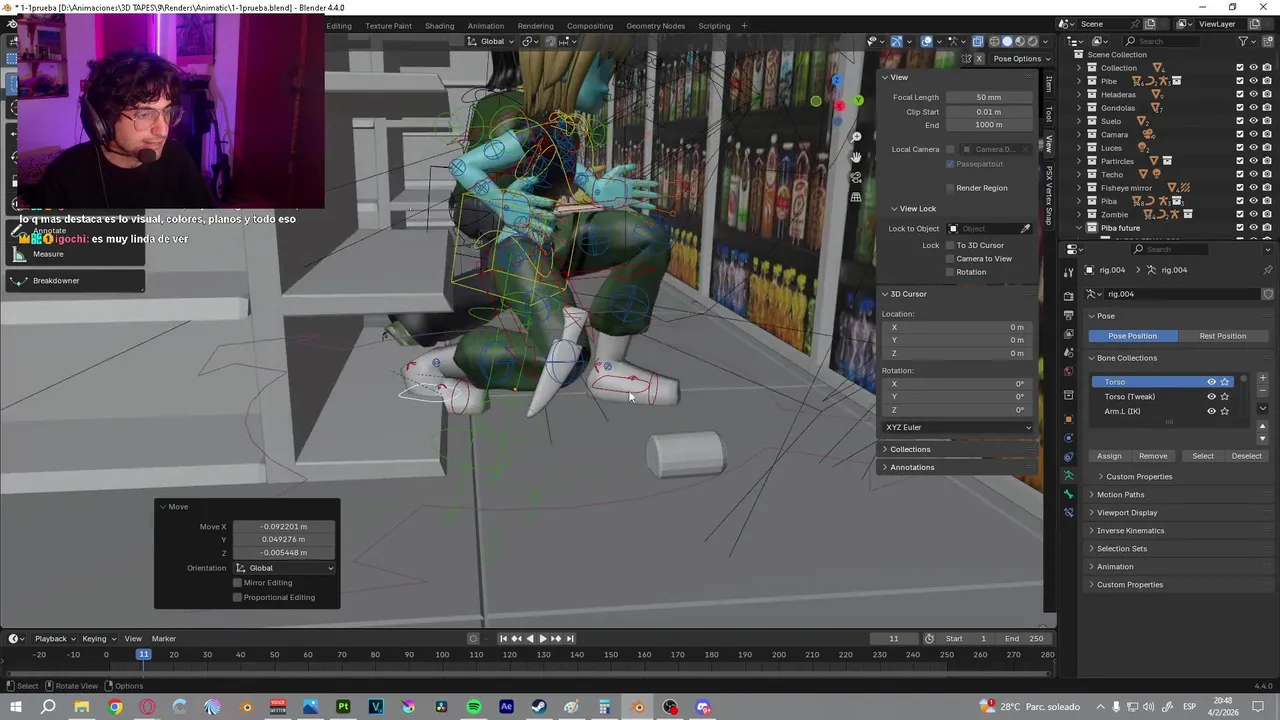Expand Inverse Kinematics panel
Viewport: 1280px width, 720px height.
click(1130, 531)
